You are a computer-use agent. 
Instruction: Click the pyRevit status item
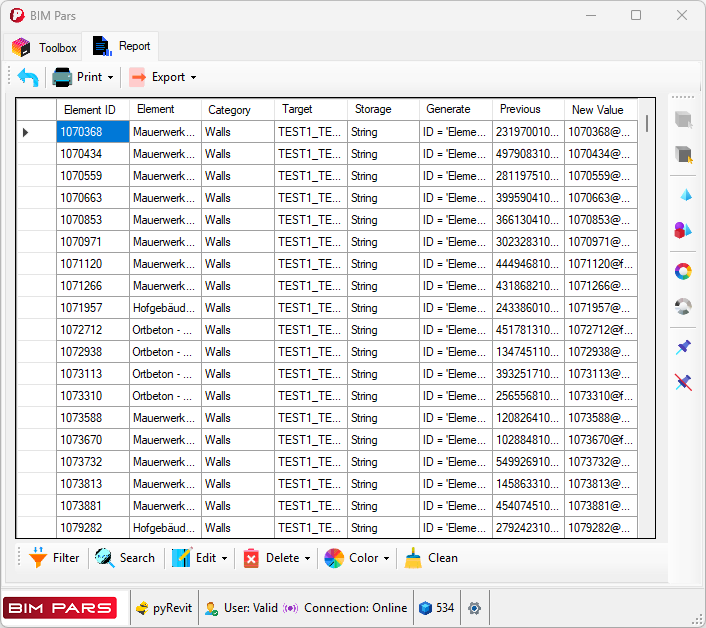(164, 608)
